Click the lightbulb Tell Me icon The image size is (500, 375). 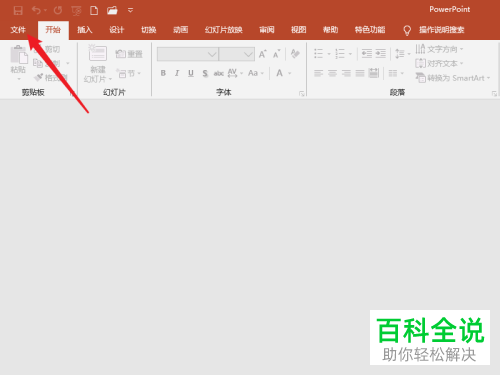407,30
